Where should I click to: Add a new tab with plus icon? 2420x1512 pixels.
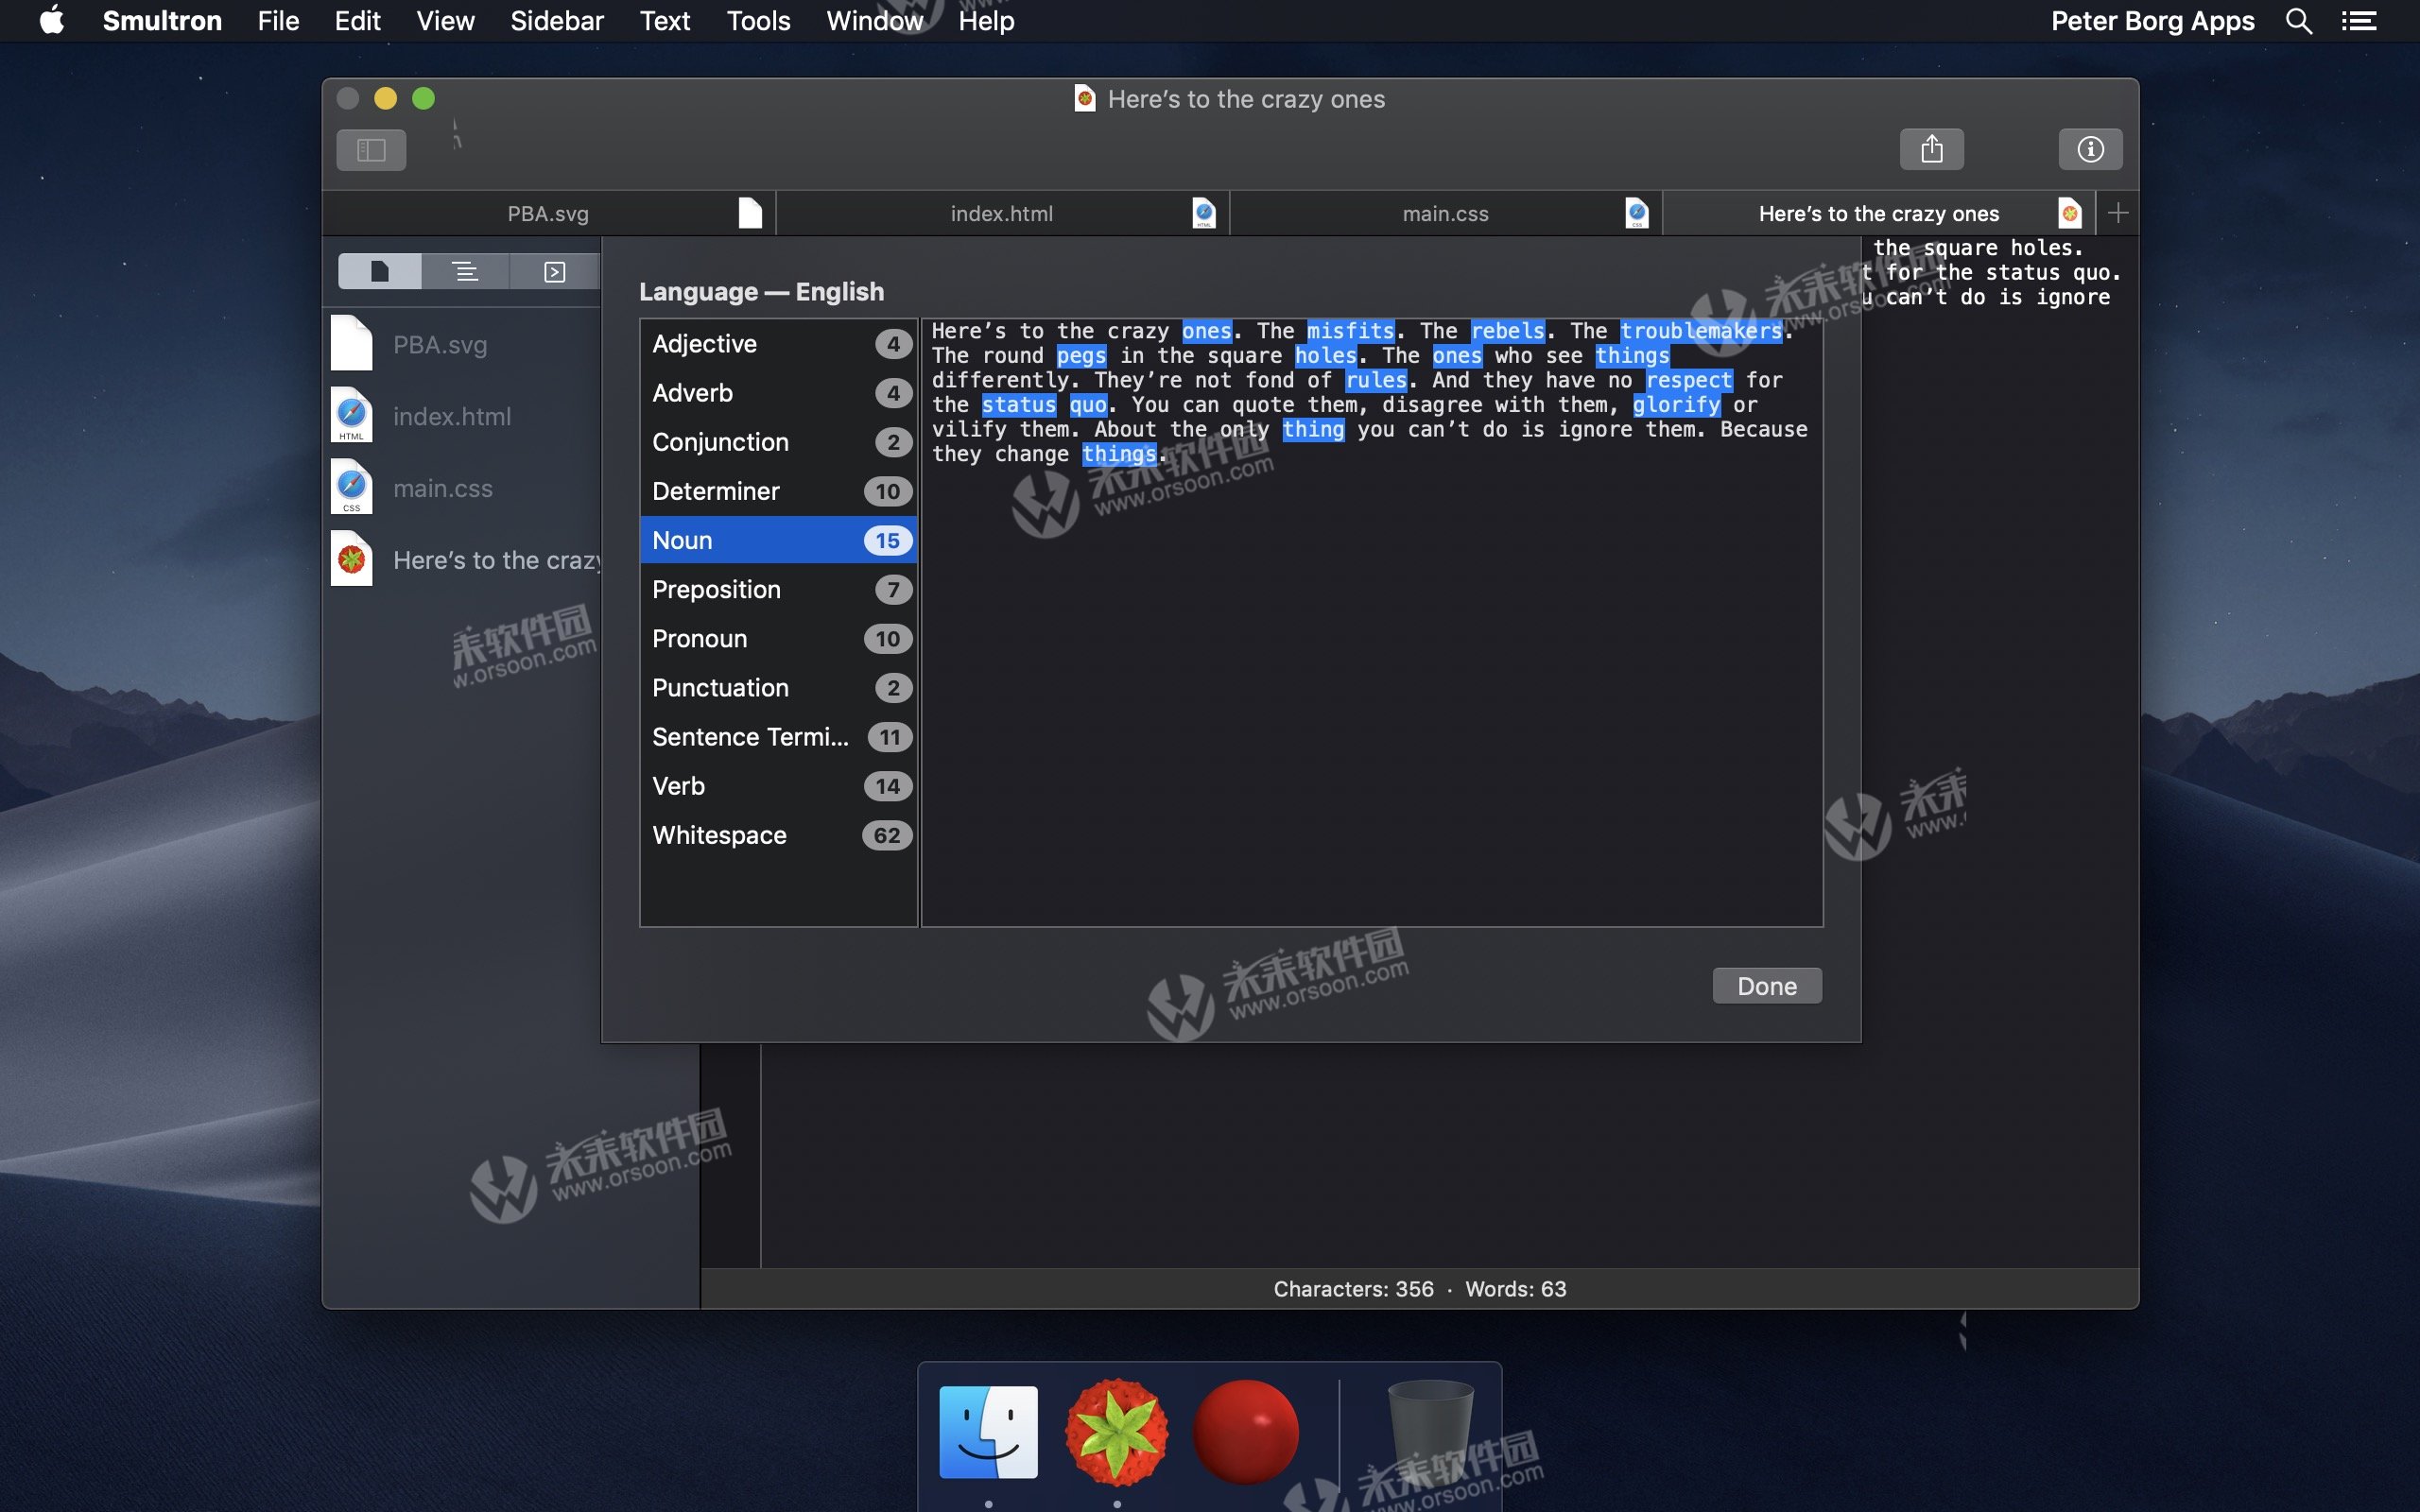click(2117, 213)
